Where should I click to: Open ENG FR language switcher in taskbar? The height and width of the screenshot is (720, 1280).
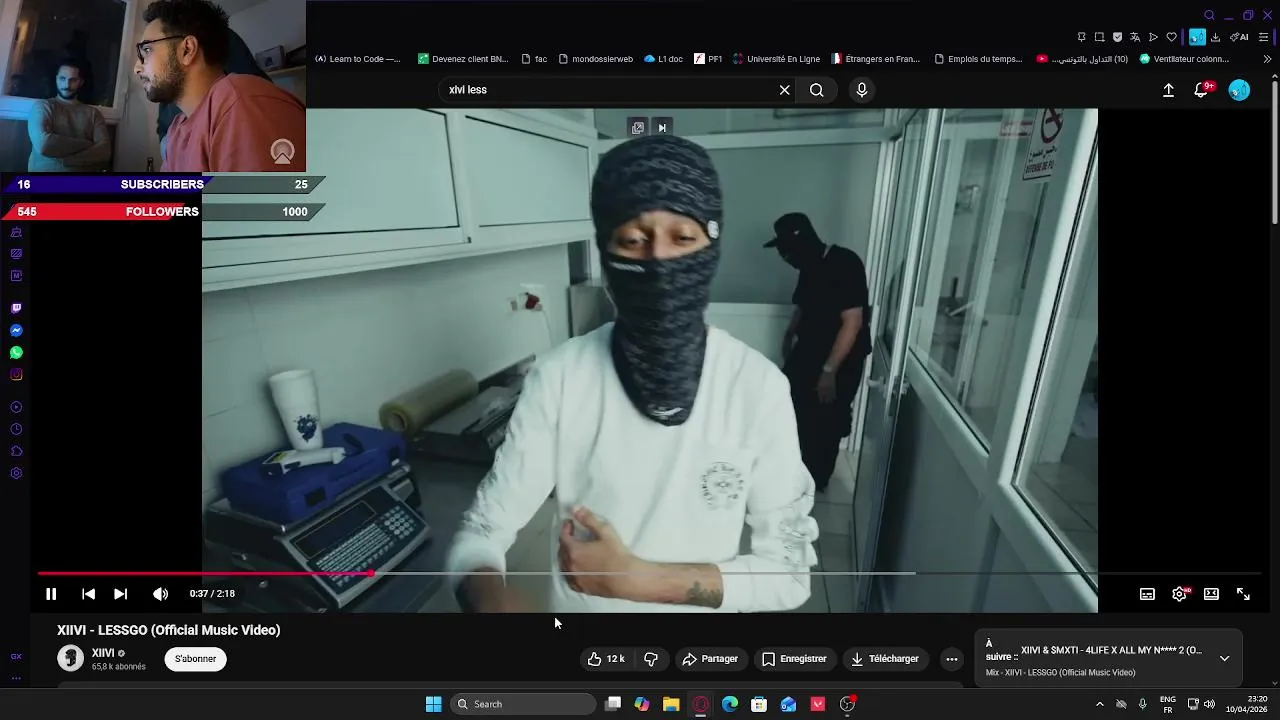[1167, 704]
